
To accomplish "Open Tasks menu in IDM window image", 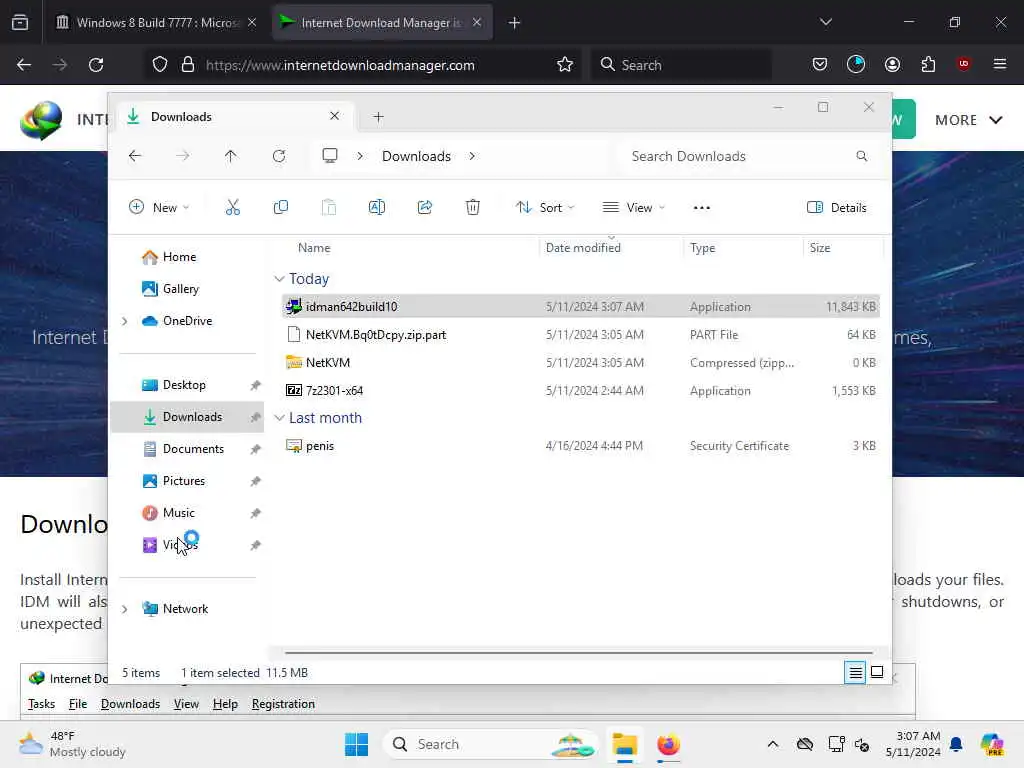I will (x=41, y=704).
